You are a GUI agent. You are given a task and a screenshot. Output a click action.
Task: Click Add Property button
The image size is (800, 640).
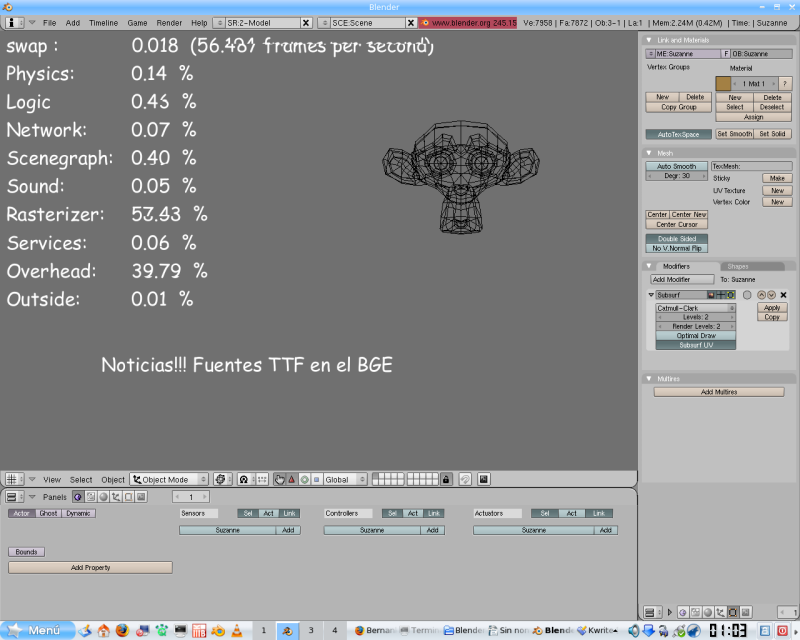click(90, 568)
